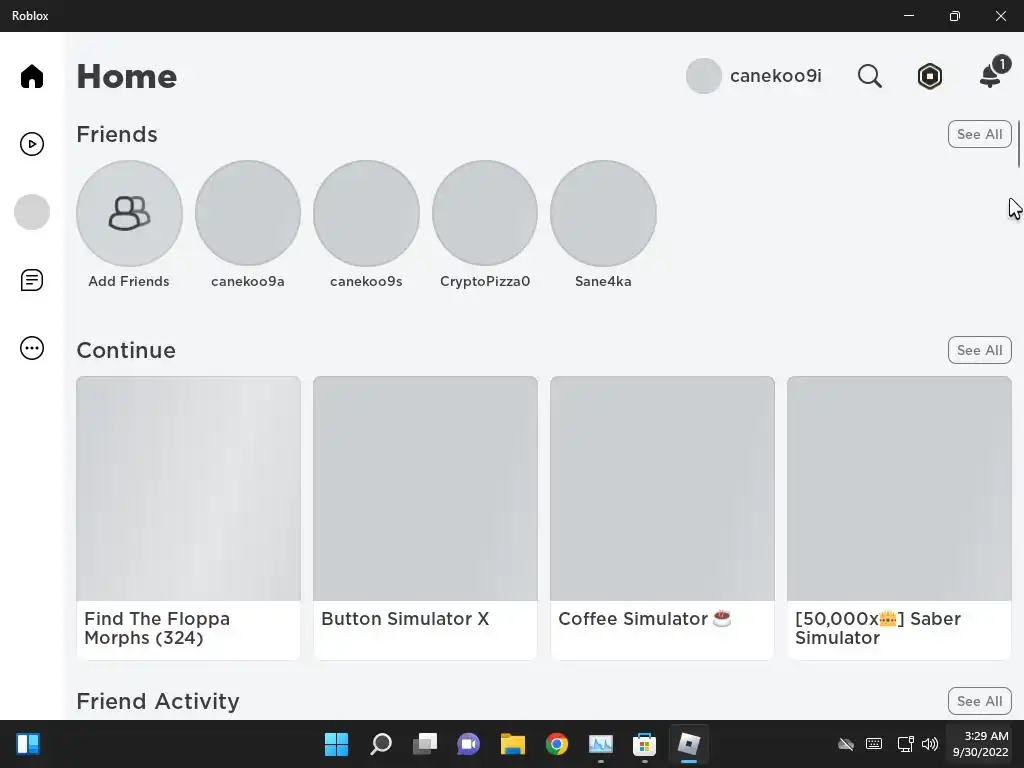Click See All next to Continue
1024x768 pixels.
tap(980, 350)
